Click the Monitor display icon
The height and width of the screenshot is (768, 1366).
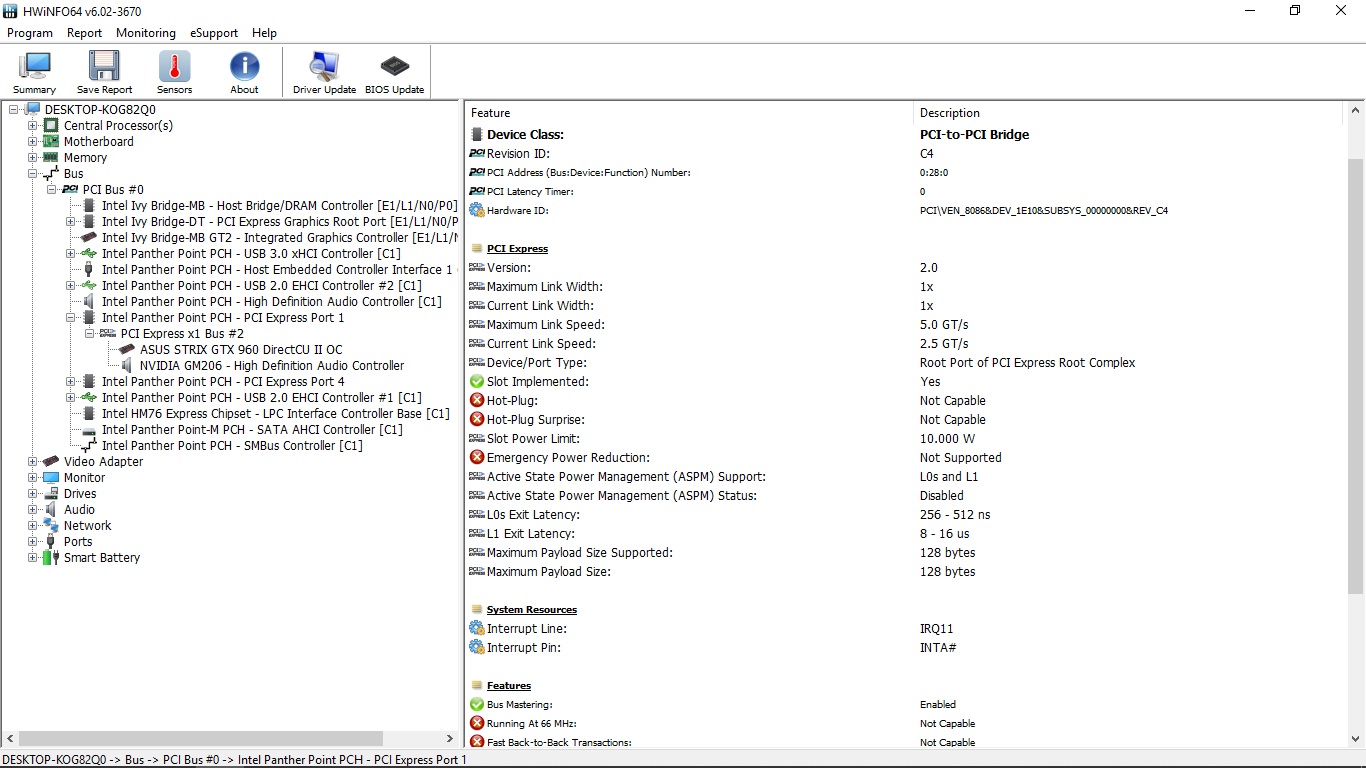pyautogui.click(x=51, y=478)
